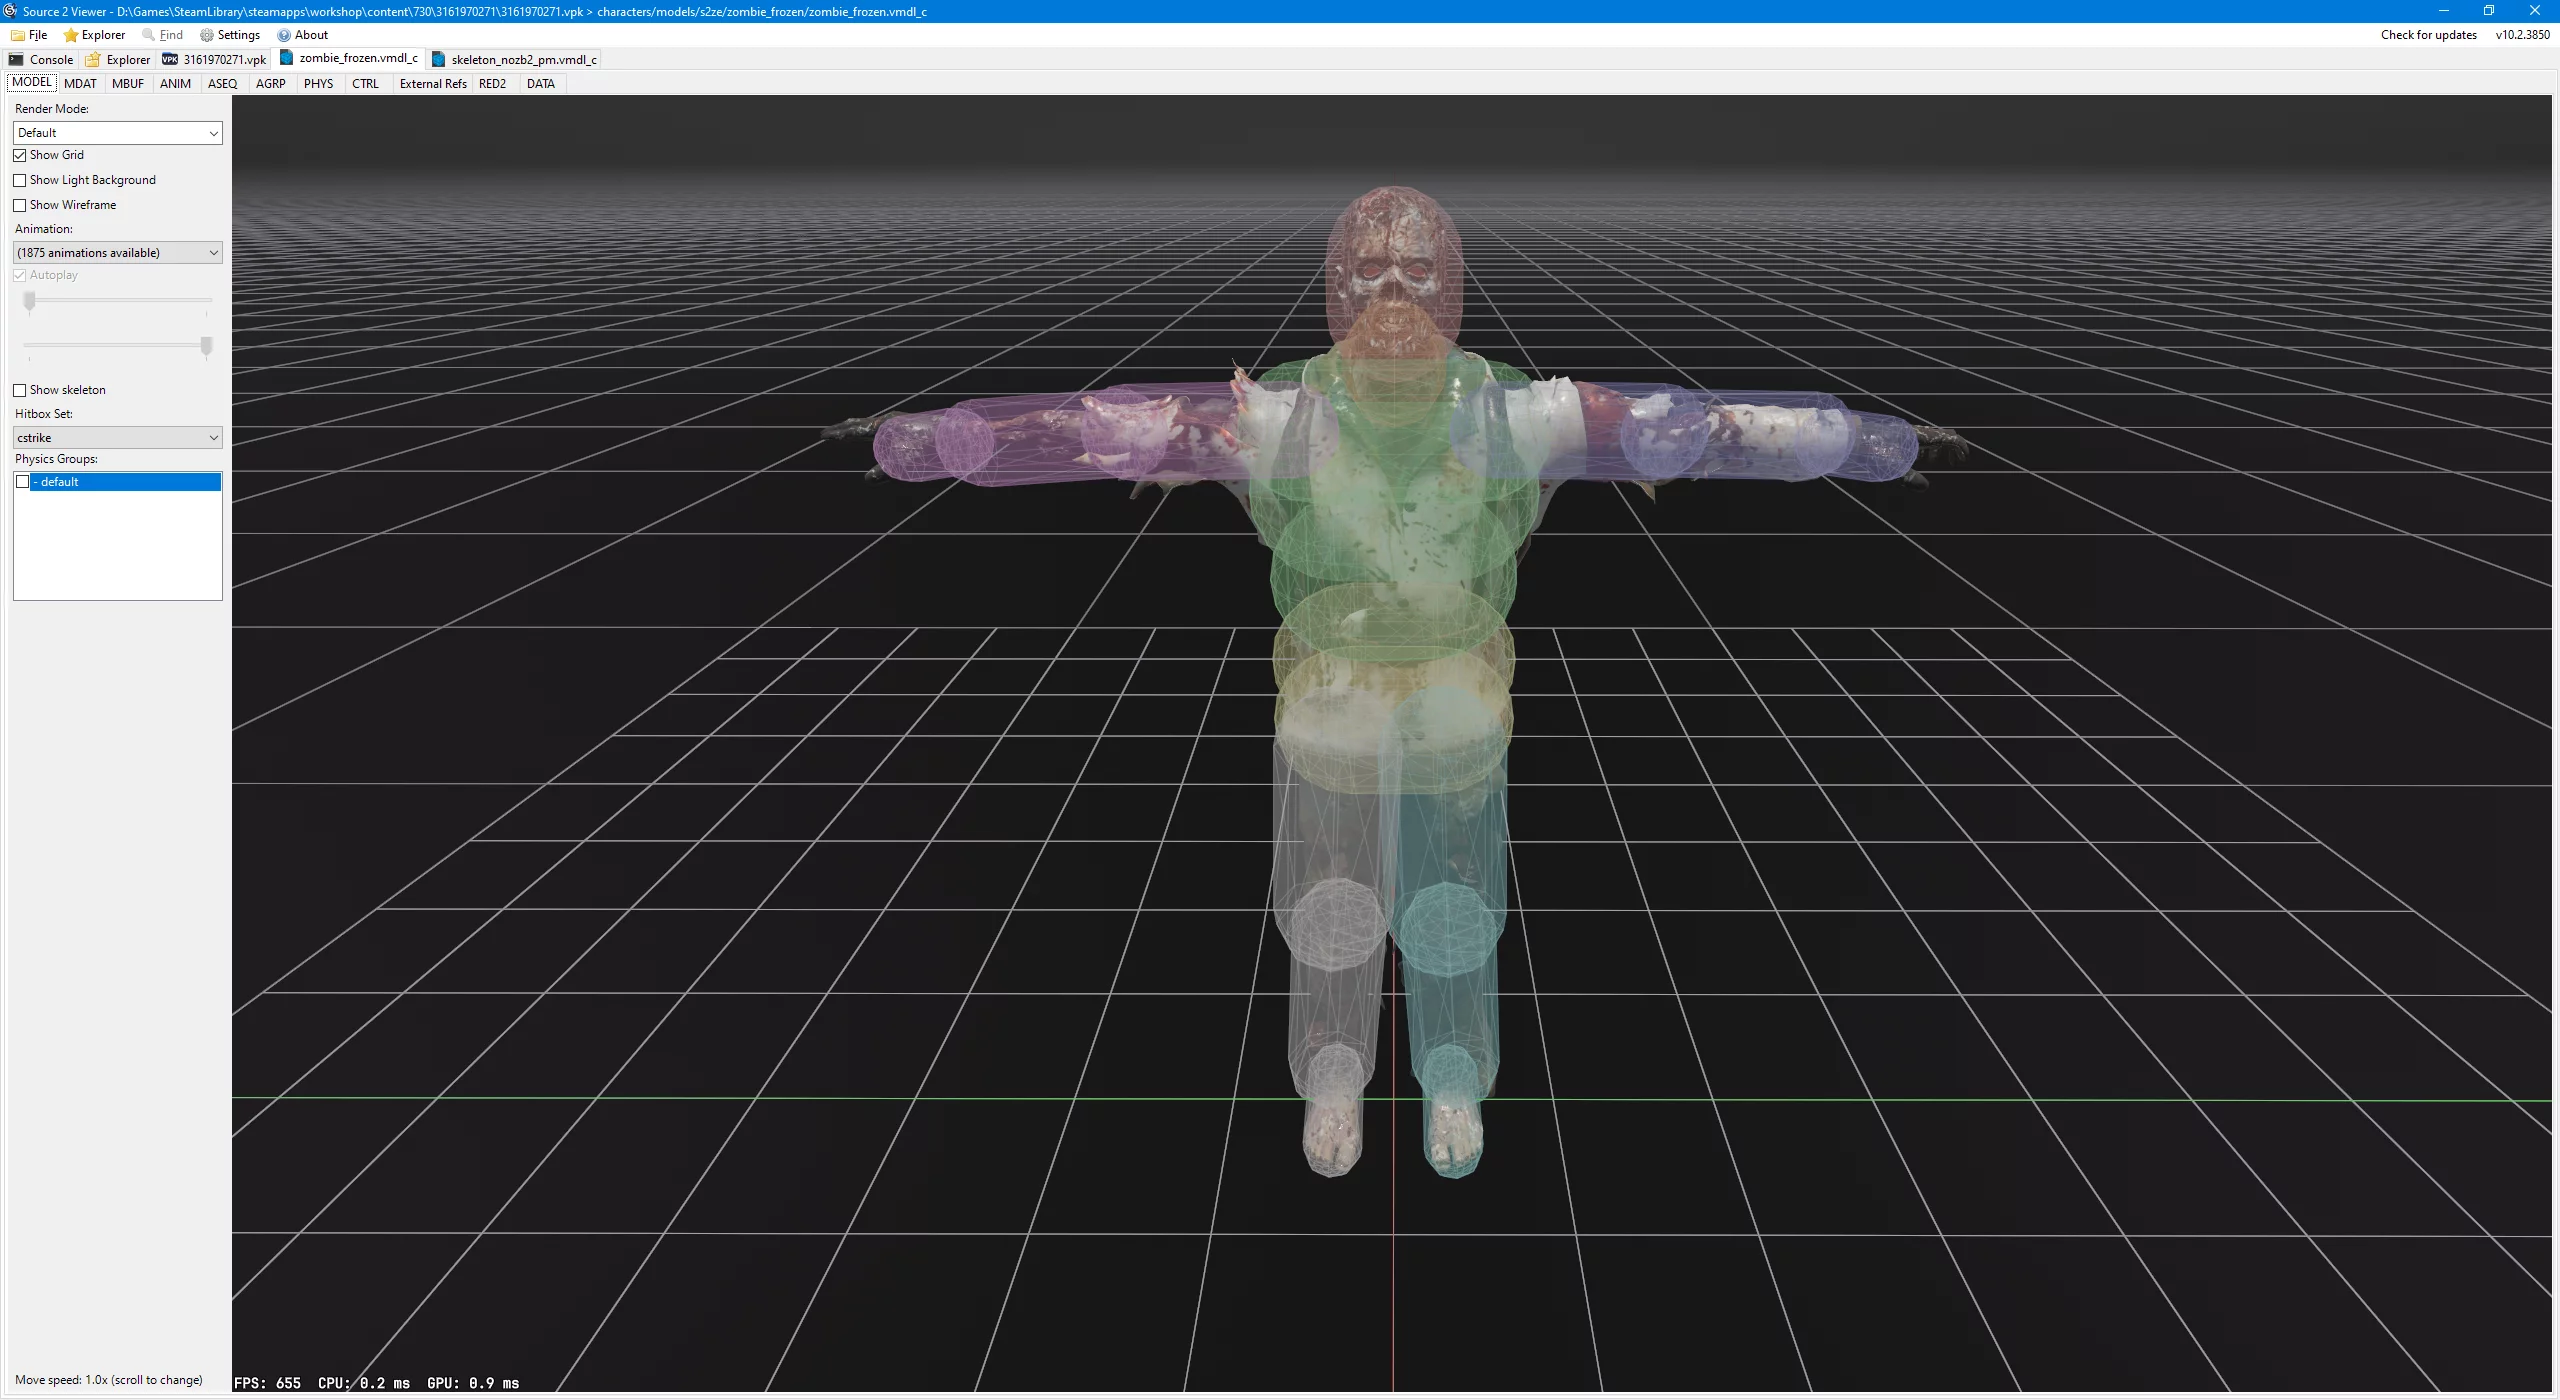Image resolution: width=2560 pixels, height=1400 pixels.
Task: Enable the Show skeleton checkbox
Action: pos(20,390)
